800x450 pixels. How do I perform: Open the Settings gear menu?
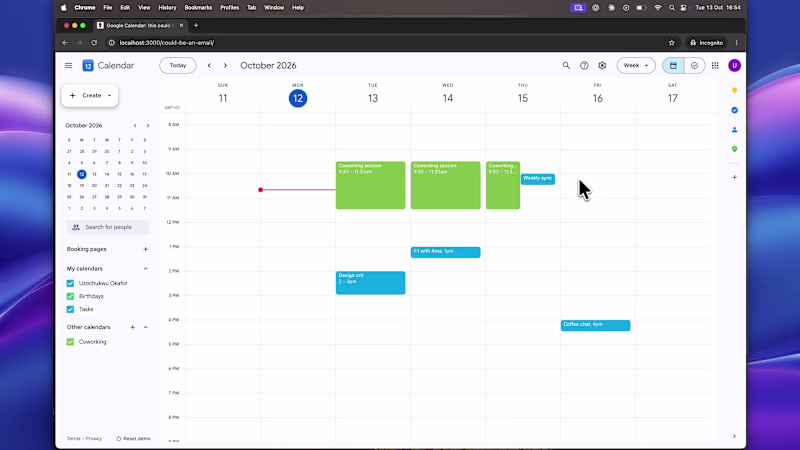(603, 65)
